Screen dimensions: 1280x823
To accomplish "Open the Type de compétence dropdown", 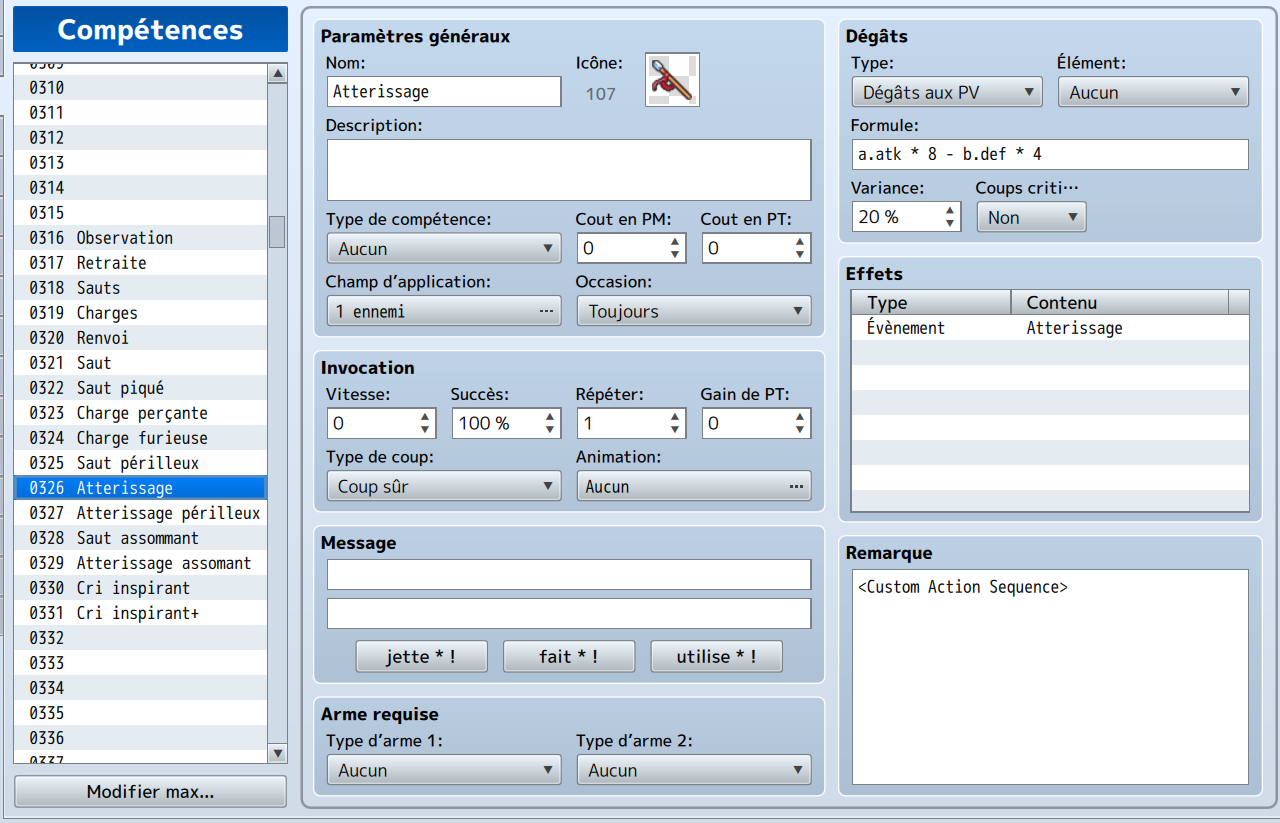I will pyautogui.click(x=444, y=248).
